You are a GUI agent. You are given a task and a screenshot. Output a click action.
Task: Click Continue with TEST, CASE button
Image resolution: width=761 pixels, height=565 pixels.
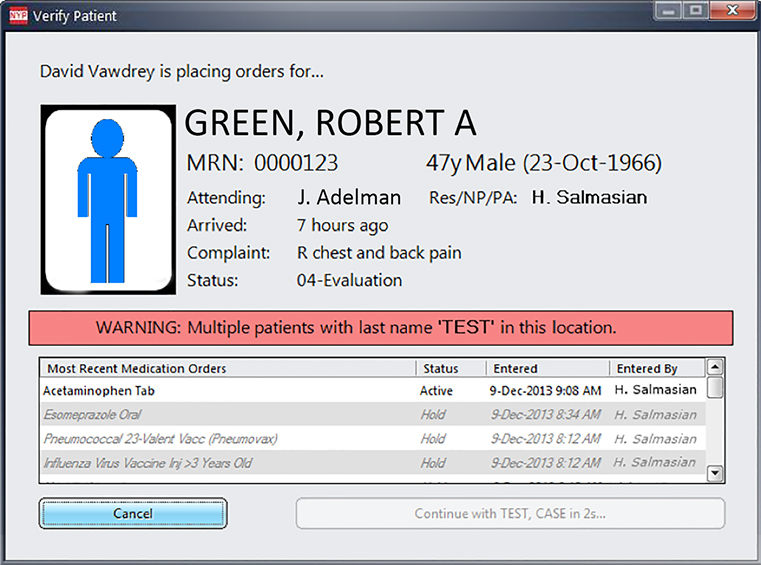click(x=510, y=514)
